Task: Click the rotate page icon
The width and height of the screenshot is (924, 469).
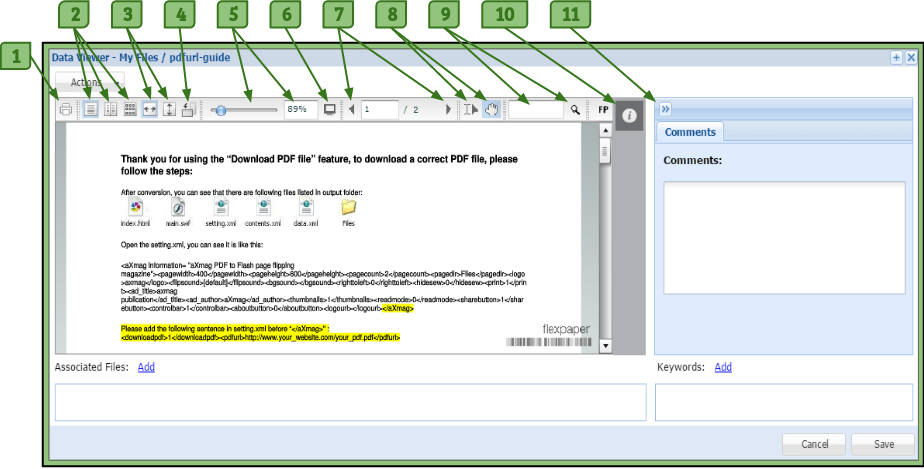Action: [x=188, y=110]
